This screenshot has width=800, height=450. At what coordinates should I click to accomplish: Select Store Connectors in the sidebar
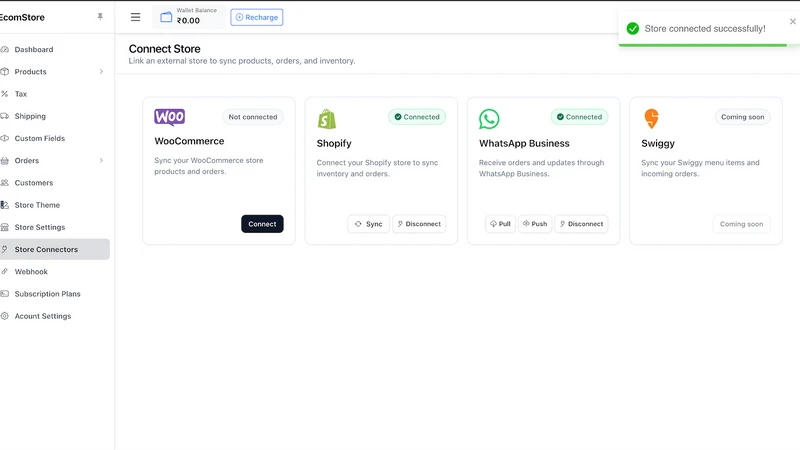(x=55, y=249)
